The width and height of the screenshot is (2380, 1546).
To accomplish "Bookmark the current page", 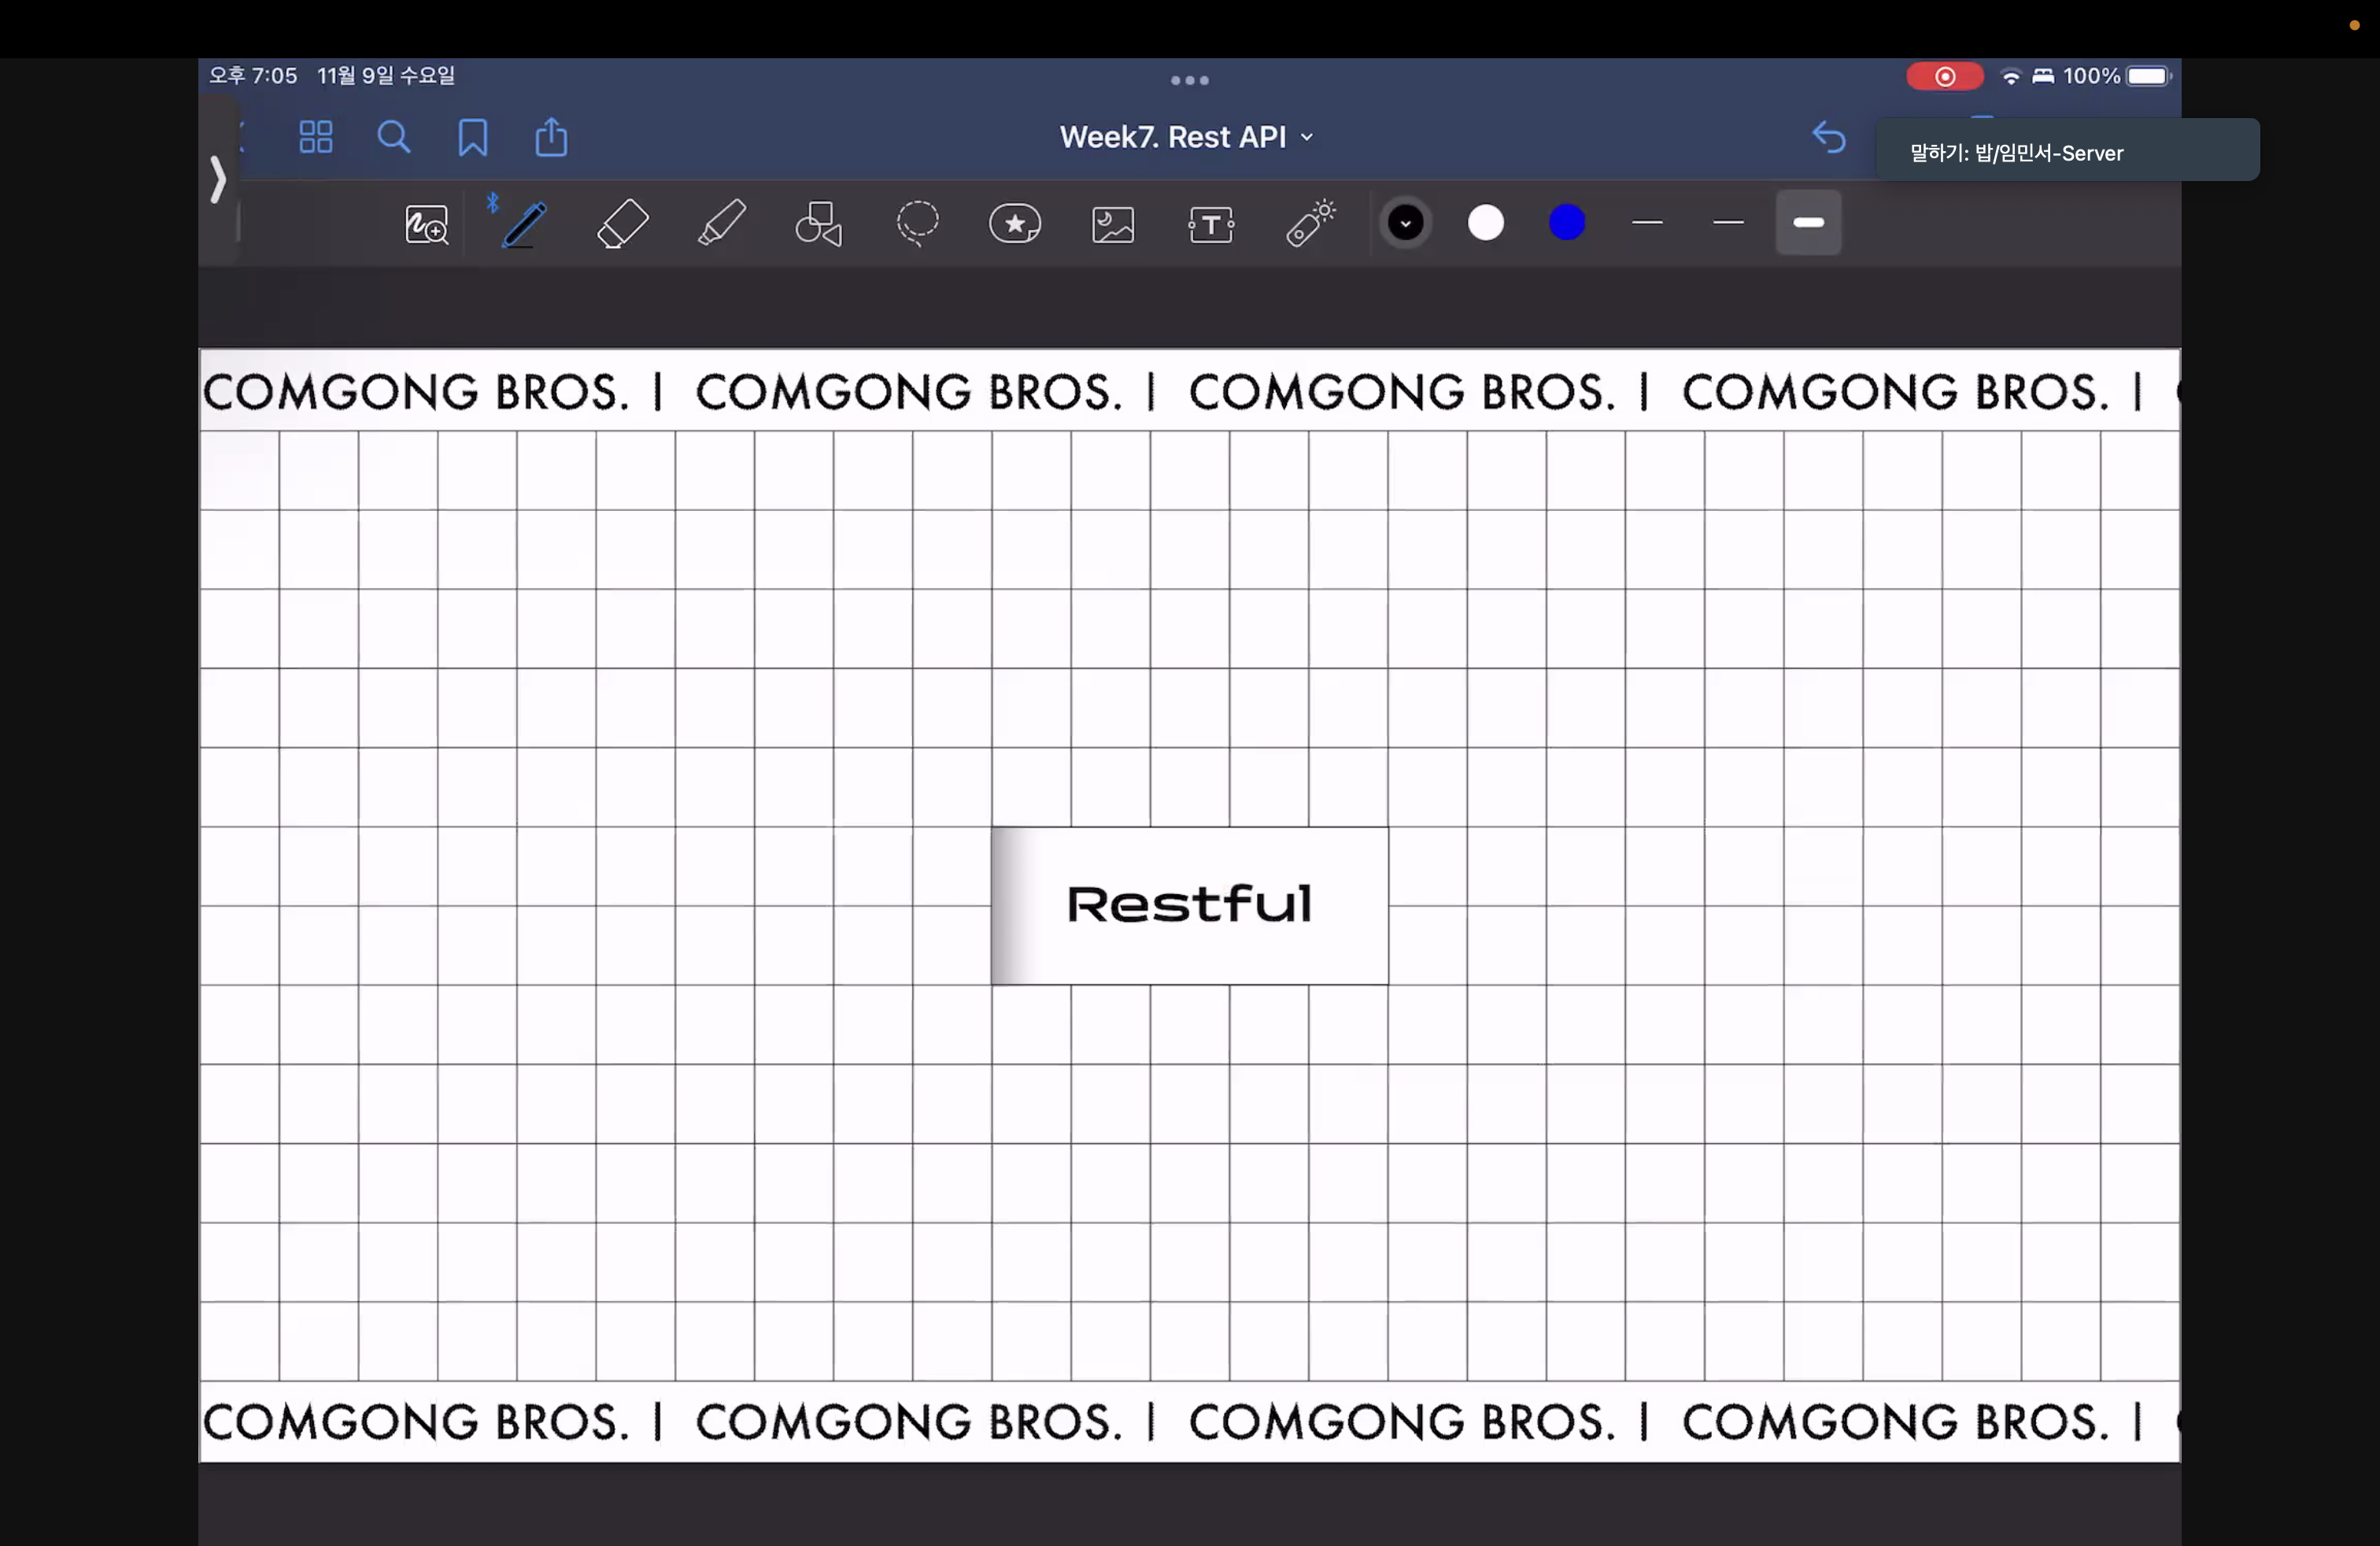I will [x=473, y=137].
